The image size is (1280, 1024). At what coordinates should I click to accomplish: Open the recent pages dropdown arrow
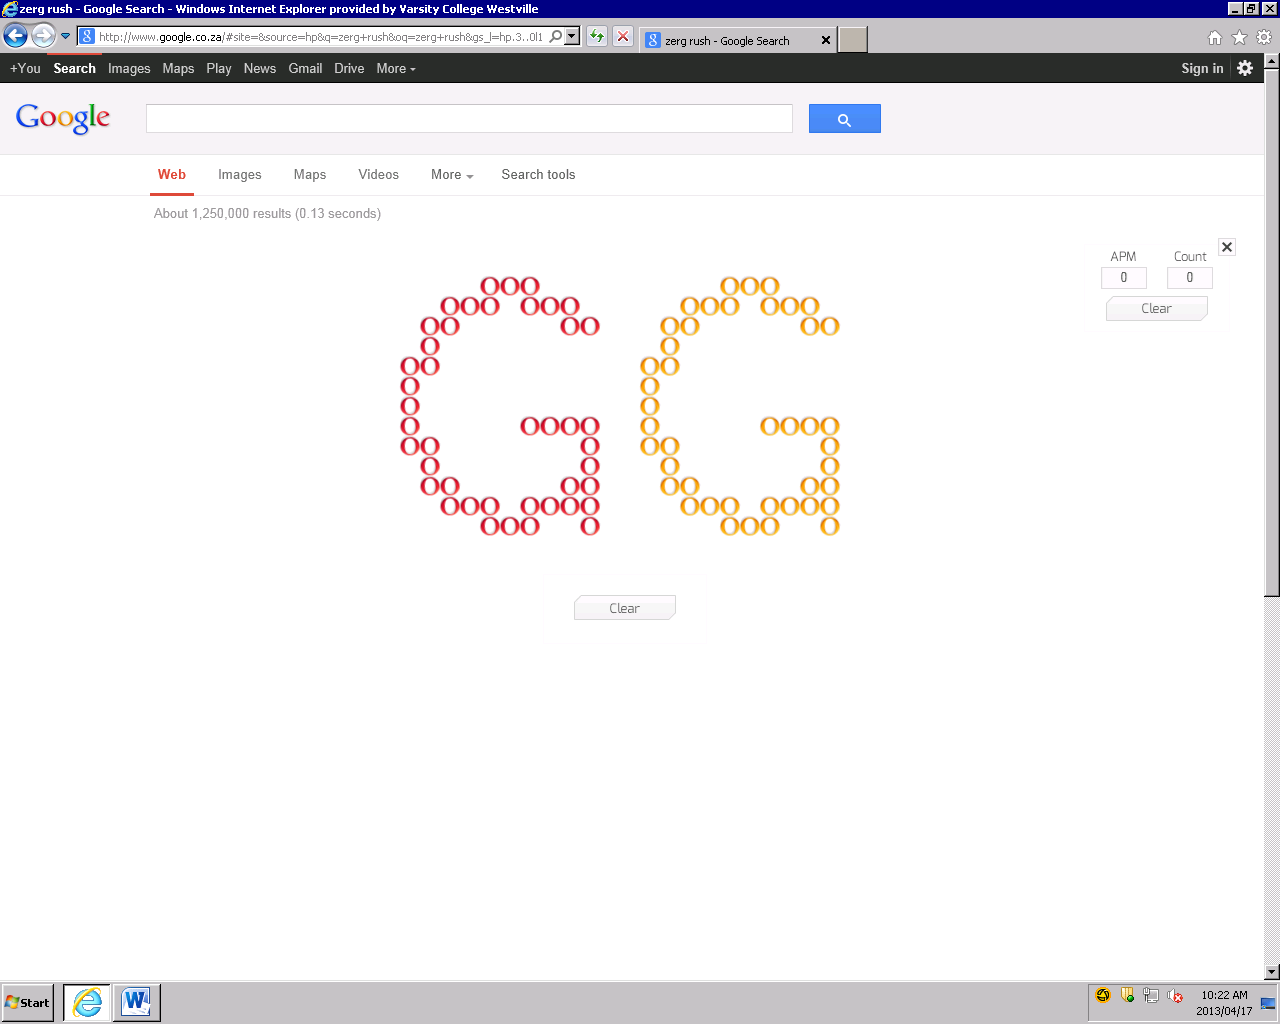[66, 37]
